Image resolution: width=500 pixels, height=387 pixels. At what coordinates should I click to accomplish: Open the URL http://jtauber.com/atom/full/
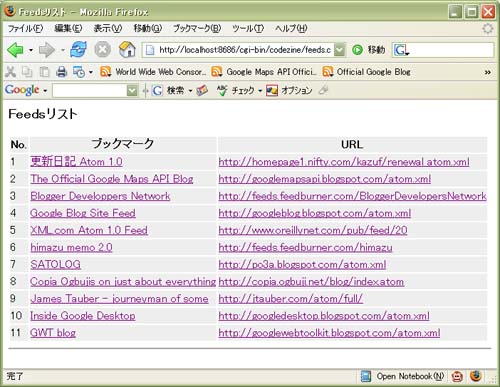pos(291,299)
